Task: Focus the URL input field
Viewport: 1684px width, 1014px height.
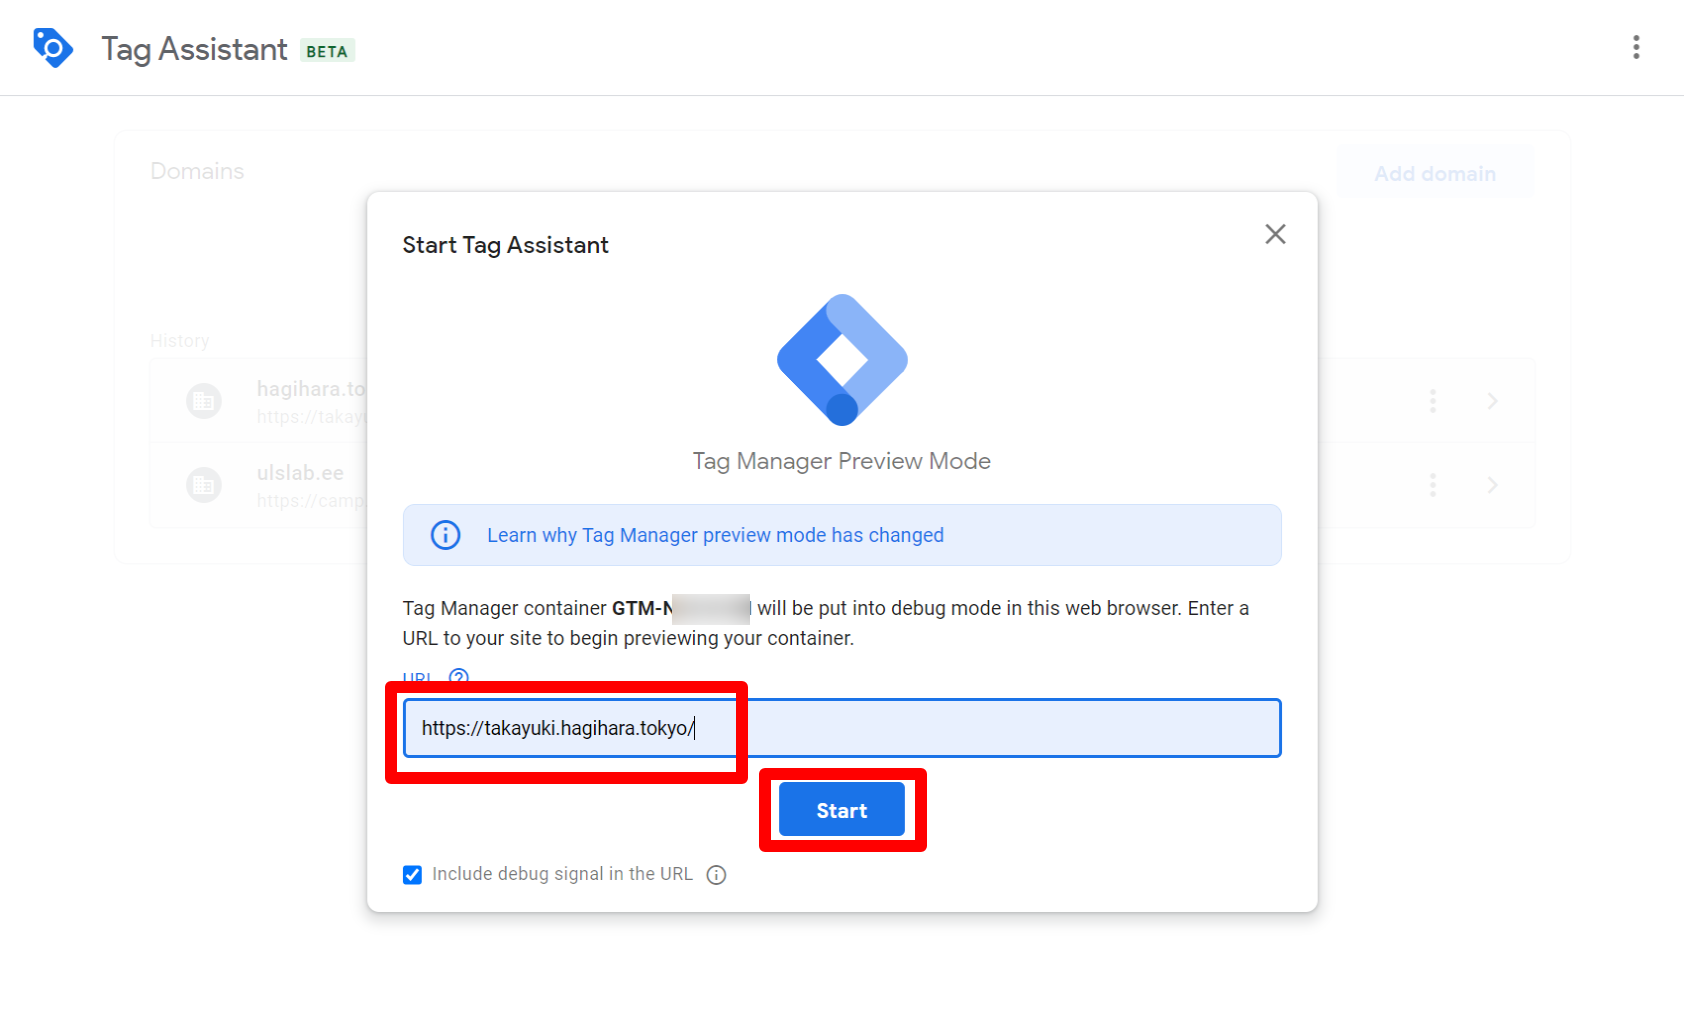Action: (842, 728)
